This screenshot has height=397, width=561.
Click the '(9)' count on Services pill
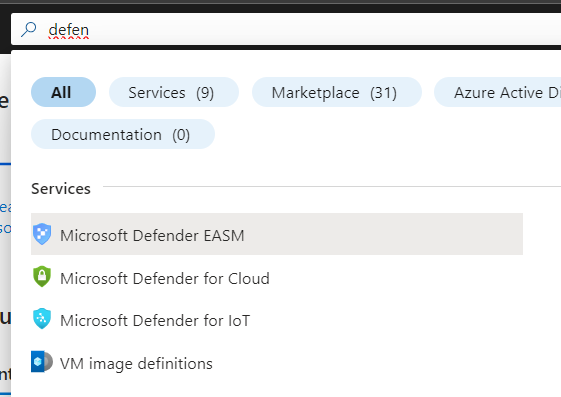pos(205,93)
